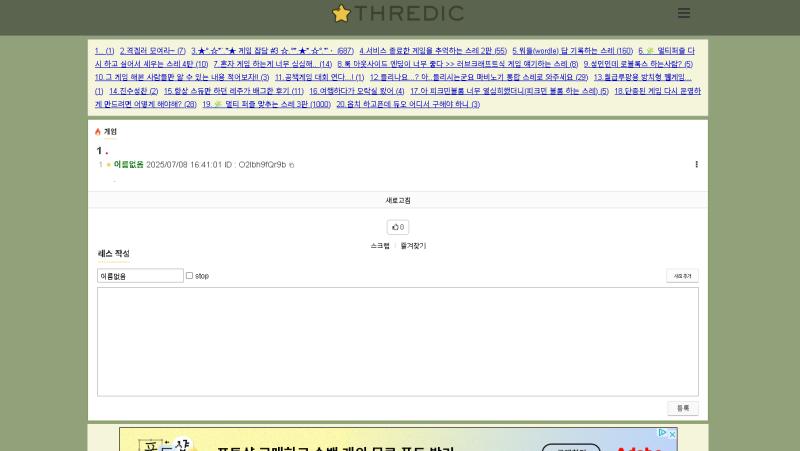
Task: Click the thread title heading 1 .
Action: click(x=102, y=151)
